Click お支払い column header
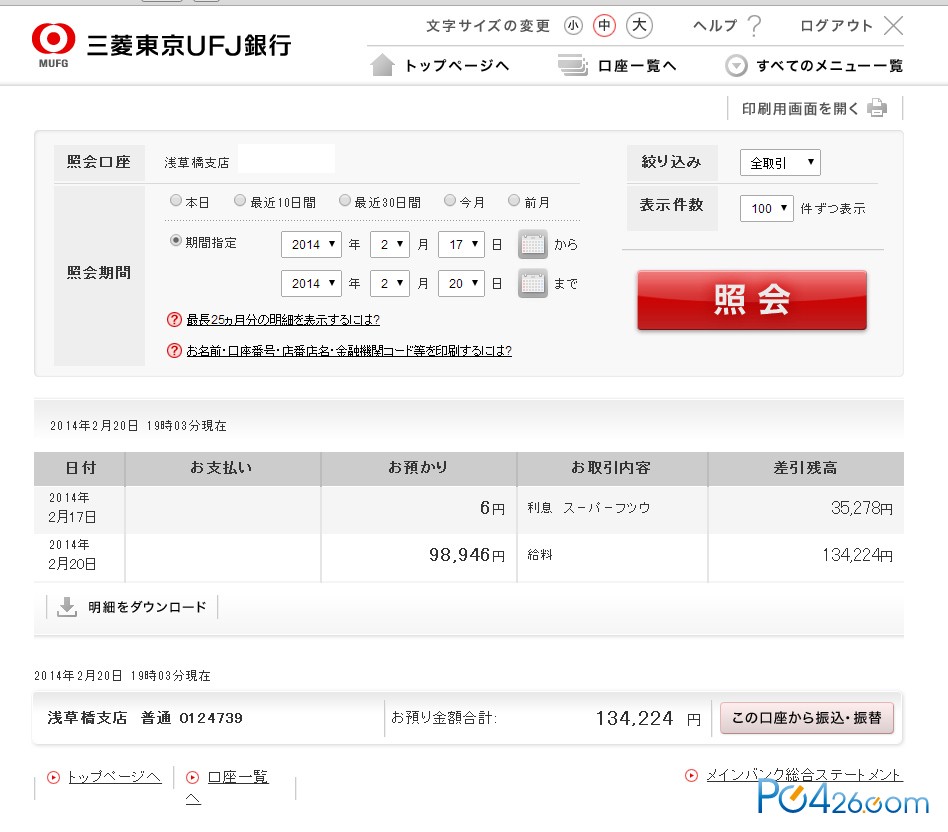The width and height of the screenshot is (948, 832). [x=222, y=468]
